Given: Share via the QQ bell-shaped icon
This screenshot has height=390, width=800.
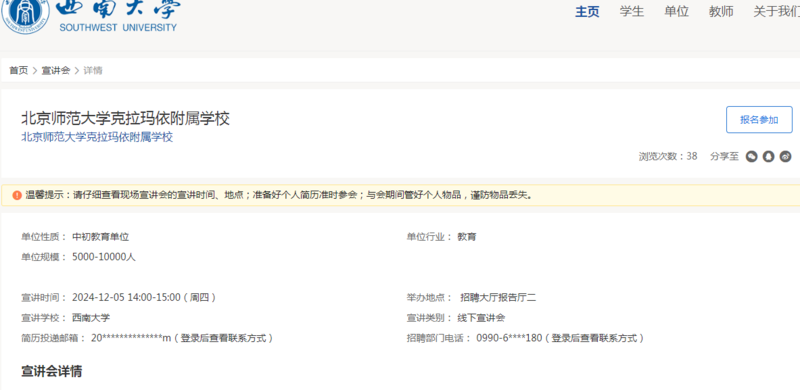Looking at the screenshot, I should coord(768,157).
